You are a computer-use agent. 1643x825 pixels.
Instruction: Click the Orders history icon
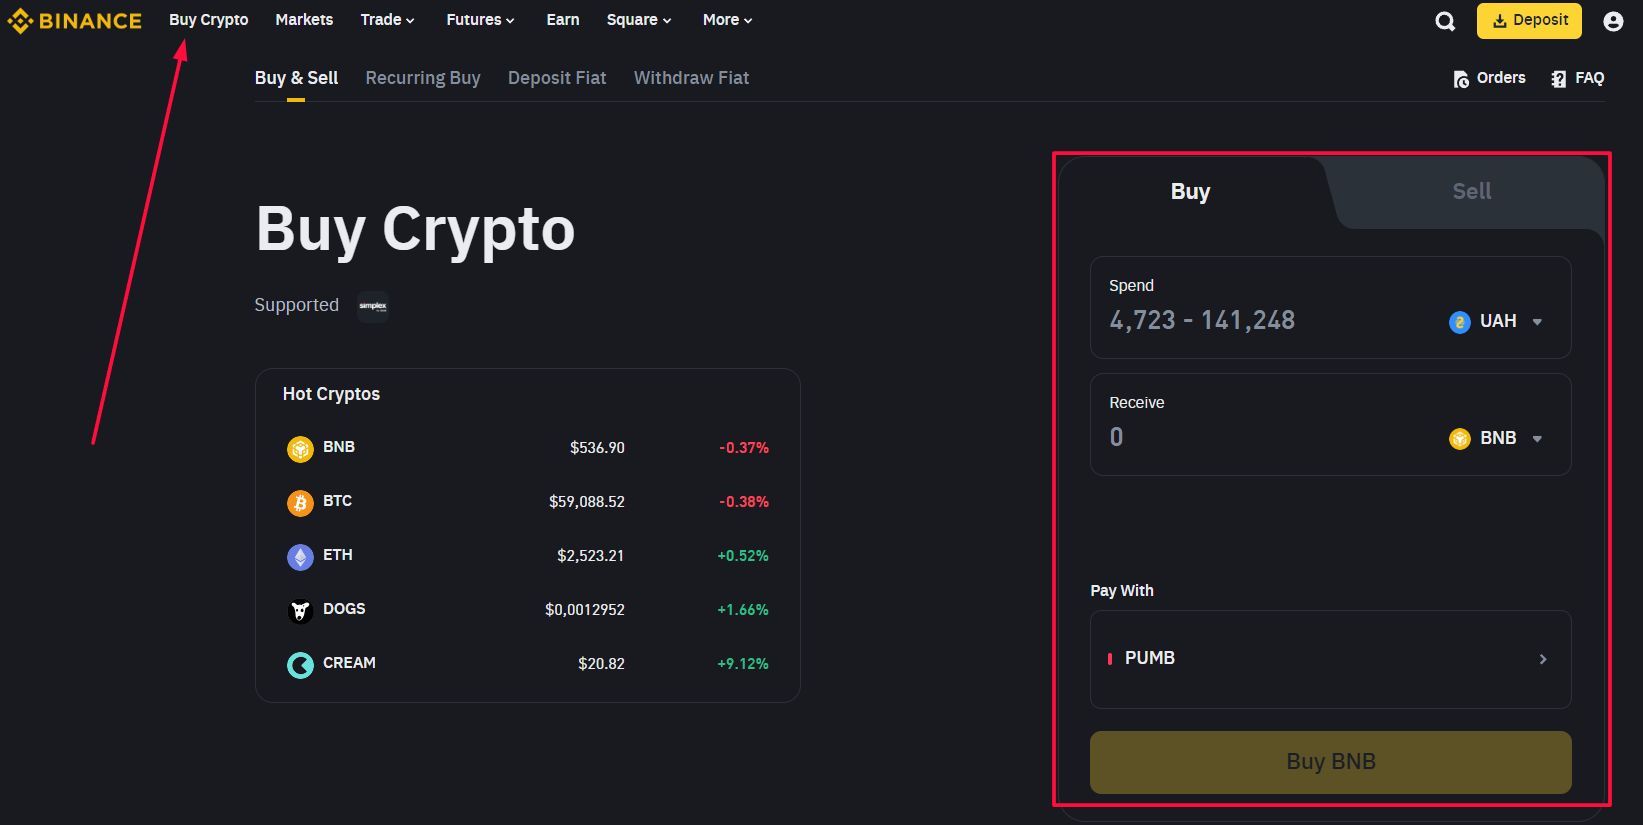click(1461, 79)
